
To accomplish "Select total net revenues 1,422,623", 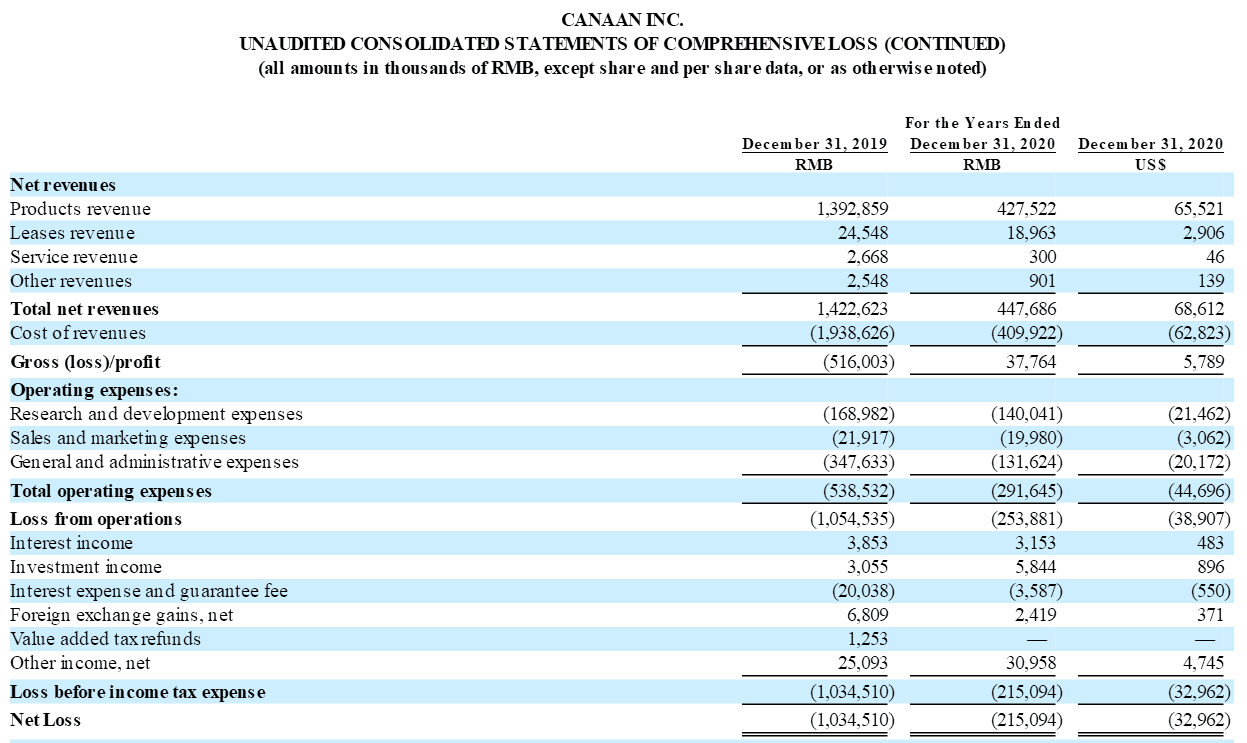I will click(x=853, y=309).
